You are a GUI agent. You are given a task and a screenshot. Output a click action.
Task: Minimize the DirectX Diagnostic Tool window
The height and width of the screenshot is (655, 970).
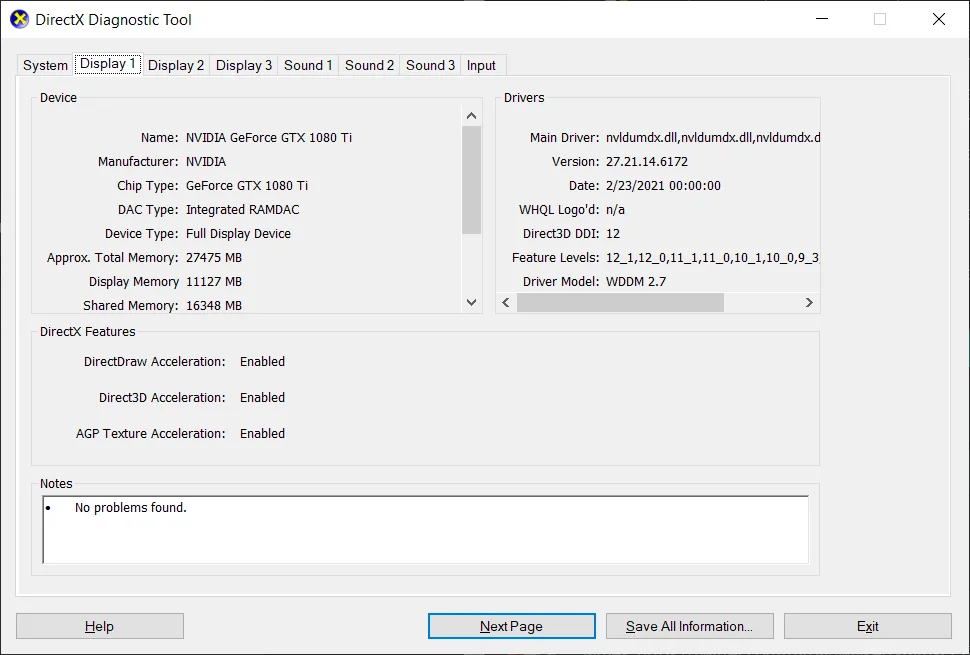(822, 19)
